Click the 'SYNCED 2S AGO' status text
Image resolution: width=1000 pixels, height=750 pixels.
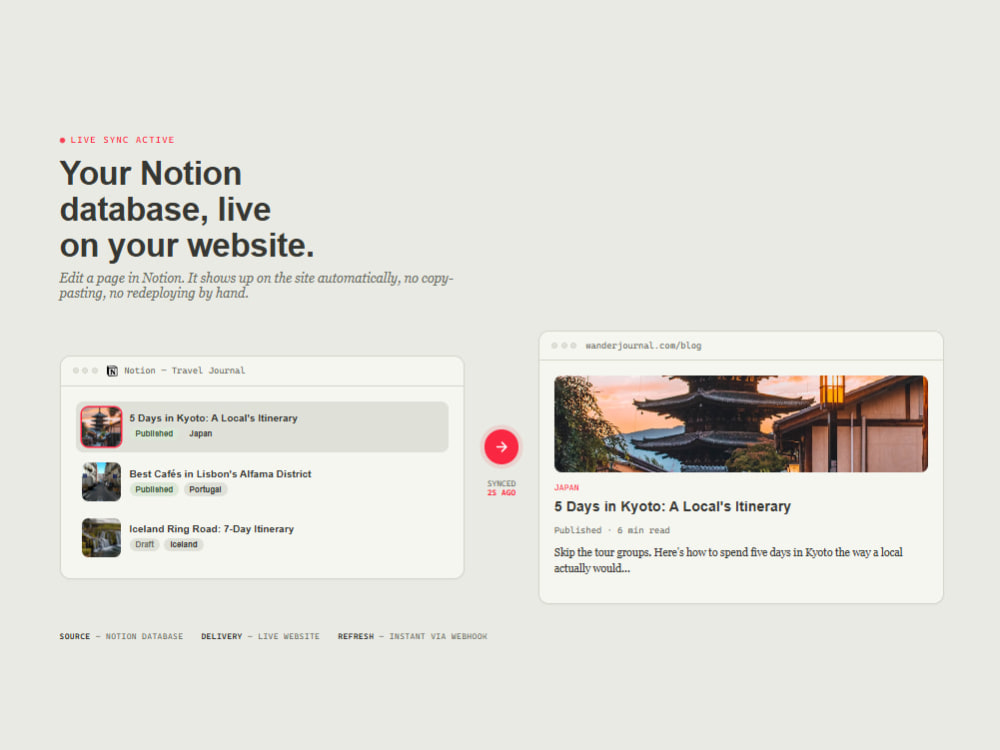click(x=501, y=488)
